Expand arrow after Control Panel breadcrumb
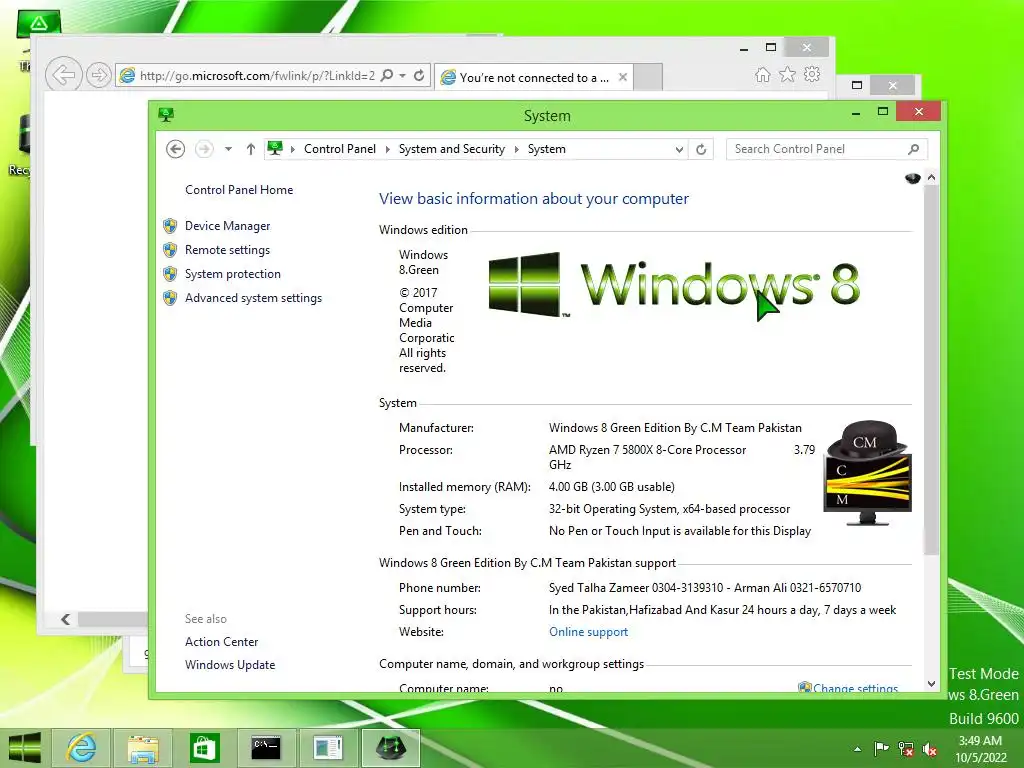This screenshot has width=1024, height=768. [387, 149]
